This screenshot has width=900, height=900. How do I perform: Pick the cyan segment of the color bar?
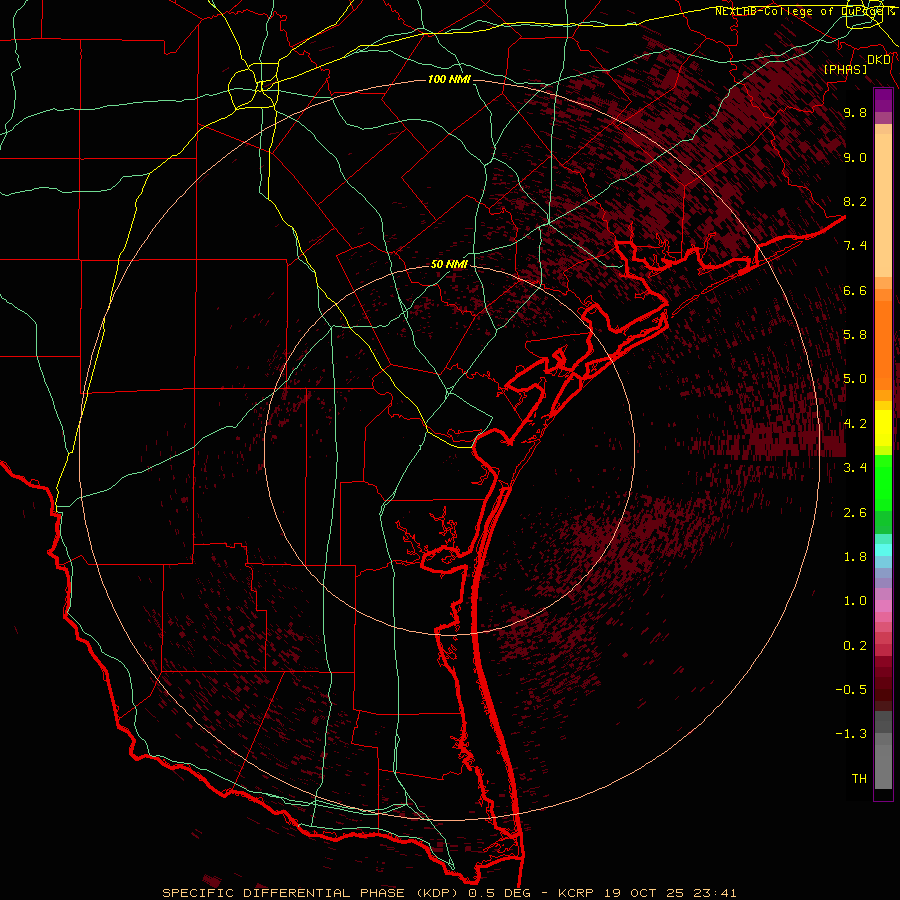(x=883, y=550)
